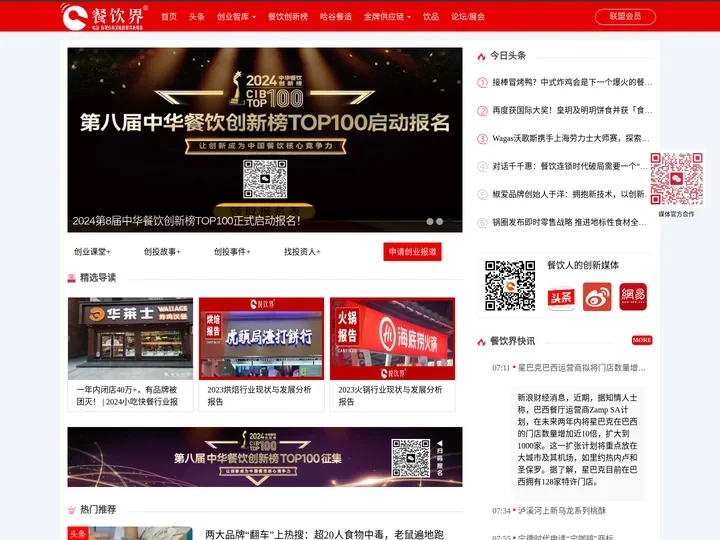Click the floating 媒体官方合作 QR code
The image size is (720, 540).
pyautogui.click(x=676, y=179)
